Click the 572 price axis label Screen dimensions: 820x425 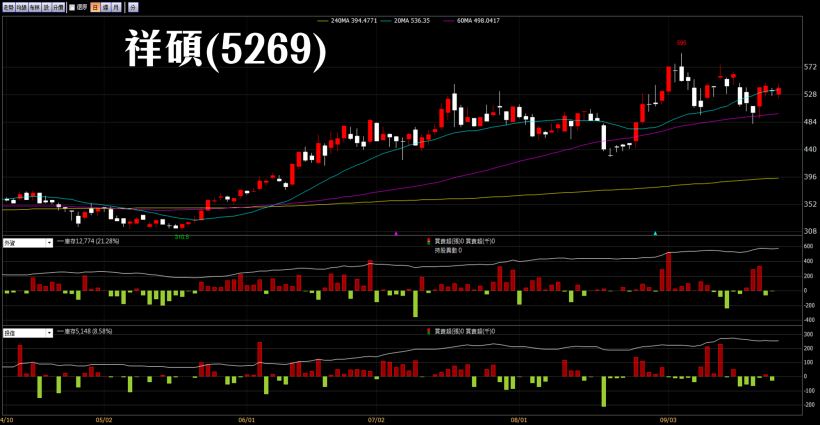coord(810,67)
